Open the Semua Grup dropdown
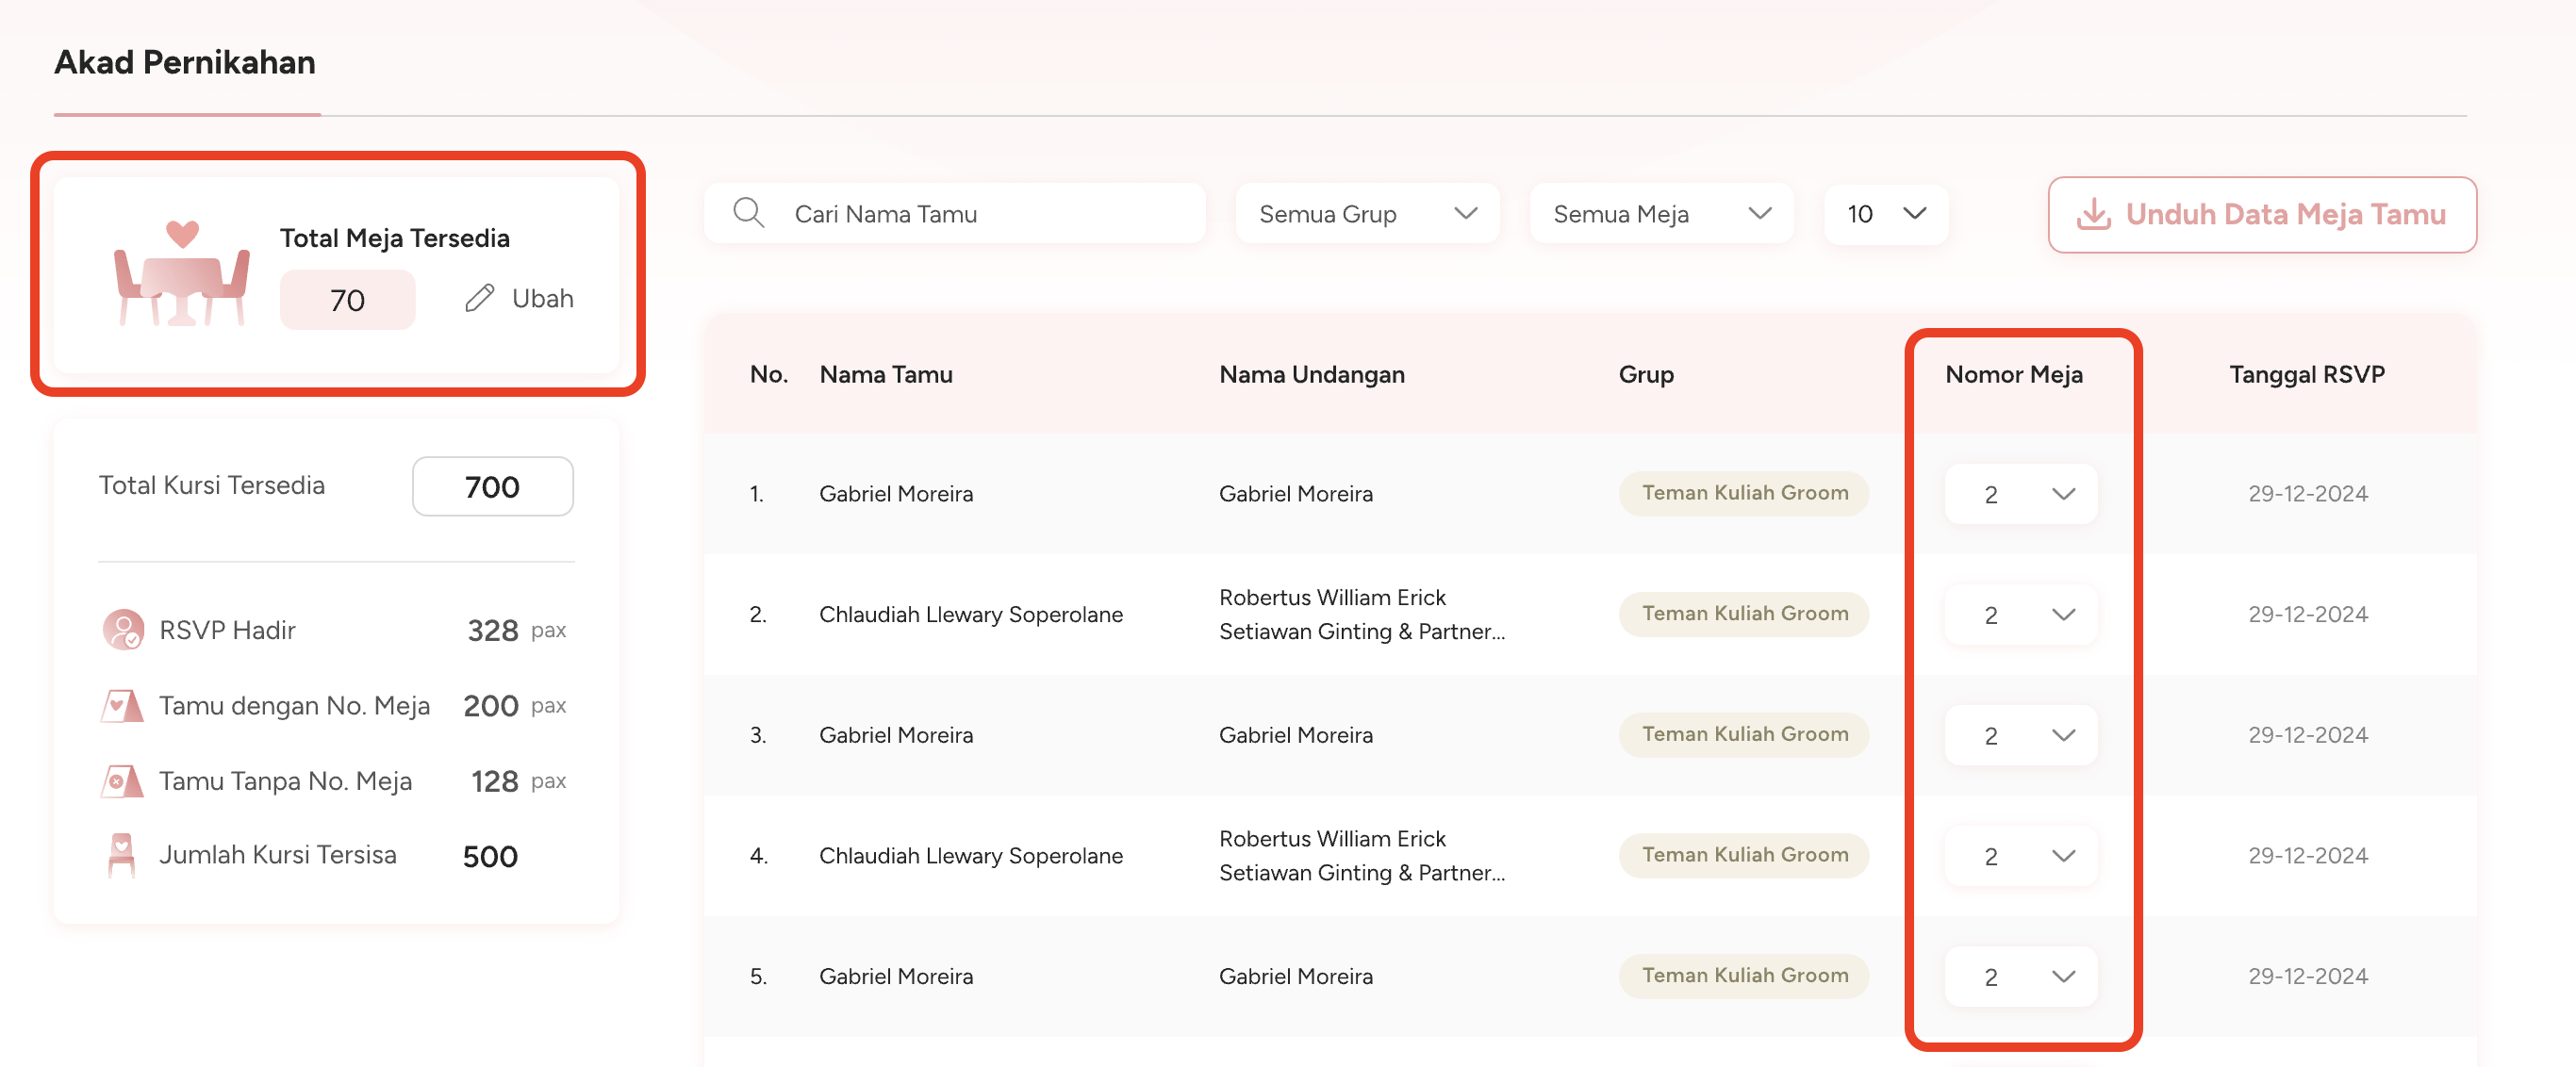Viewport: 2576px width, 1067px height. [1366, 214]
